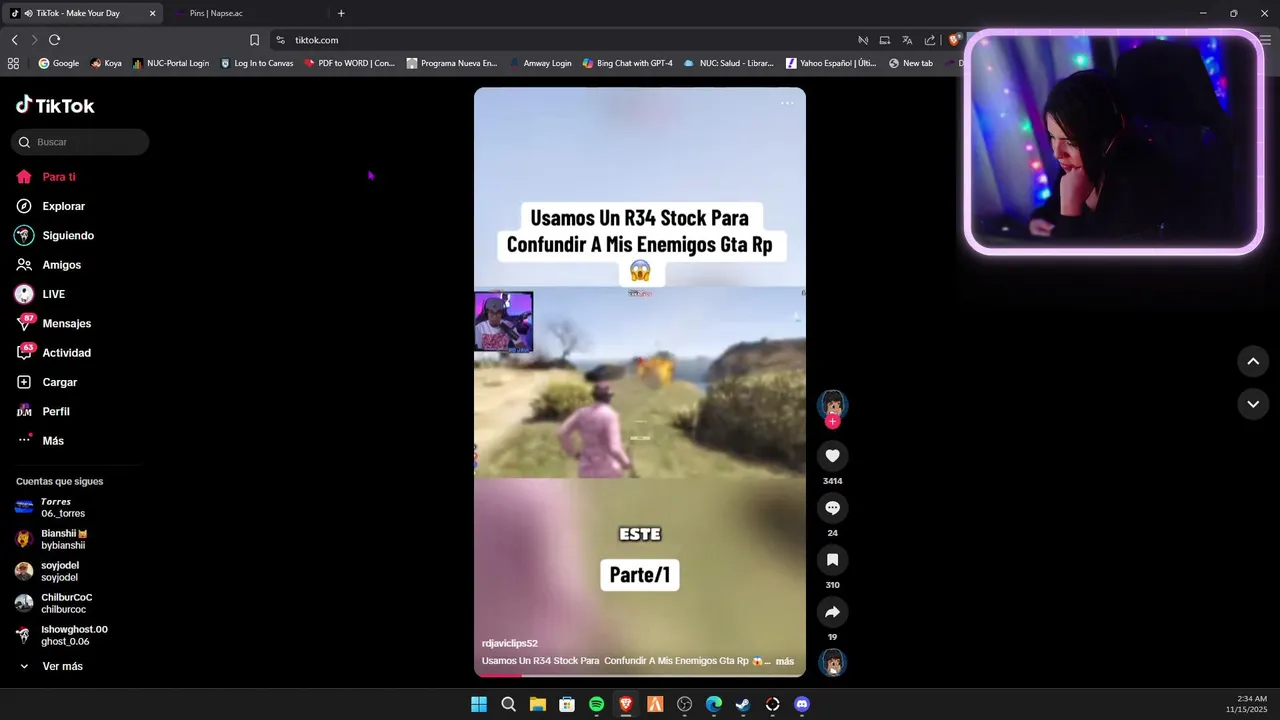Open OBS Studio from taskbar
This screenshot has width=1280, height=720.
684,704
